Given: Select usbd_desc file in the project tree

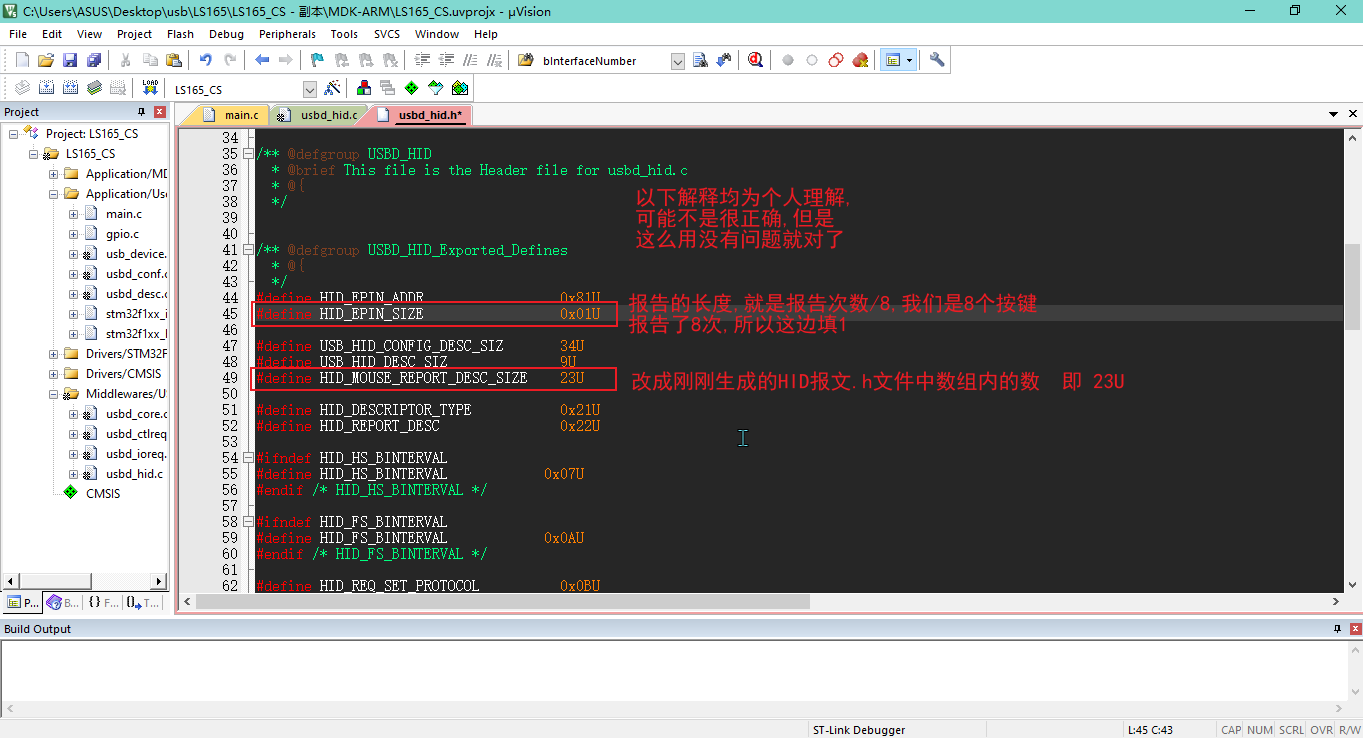Looking at the screenshot, I should [135, 293].
